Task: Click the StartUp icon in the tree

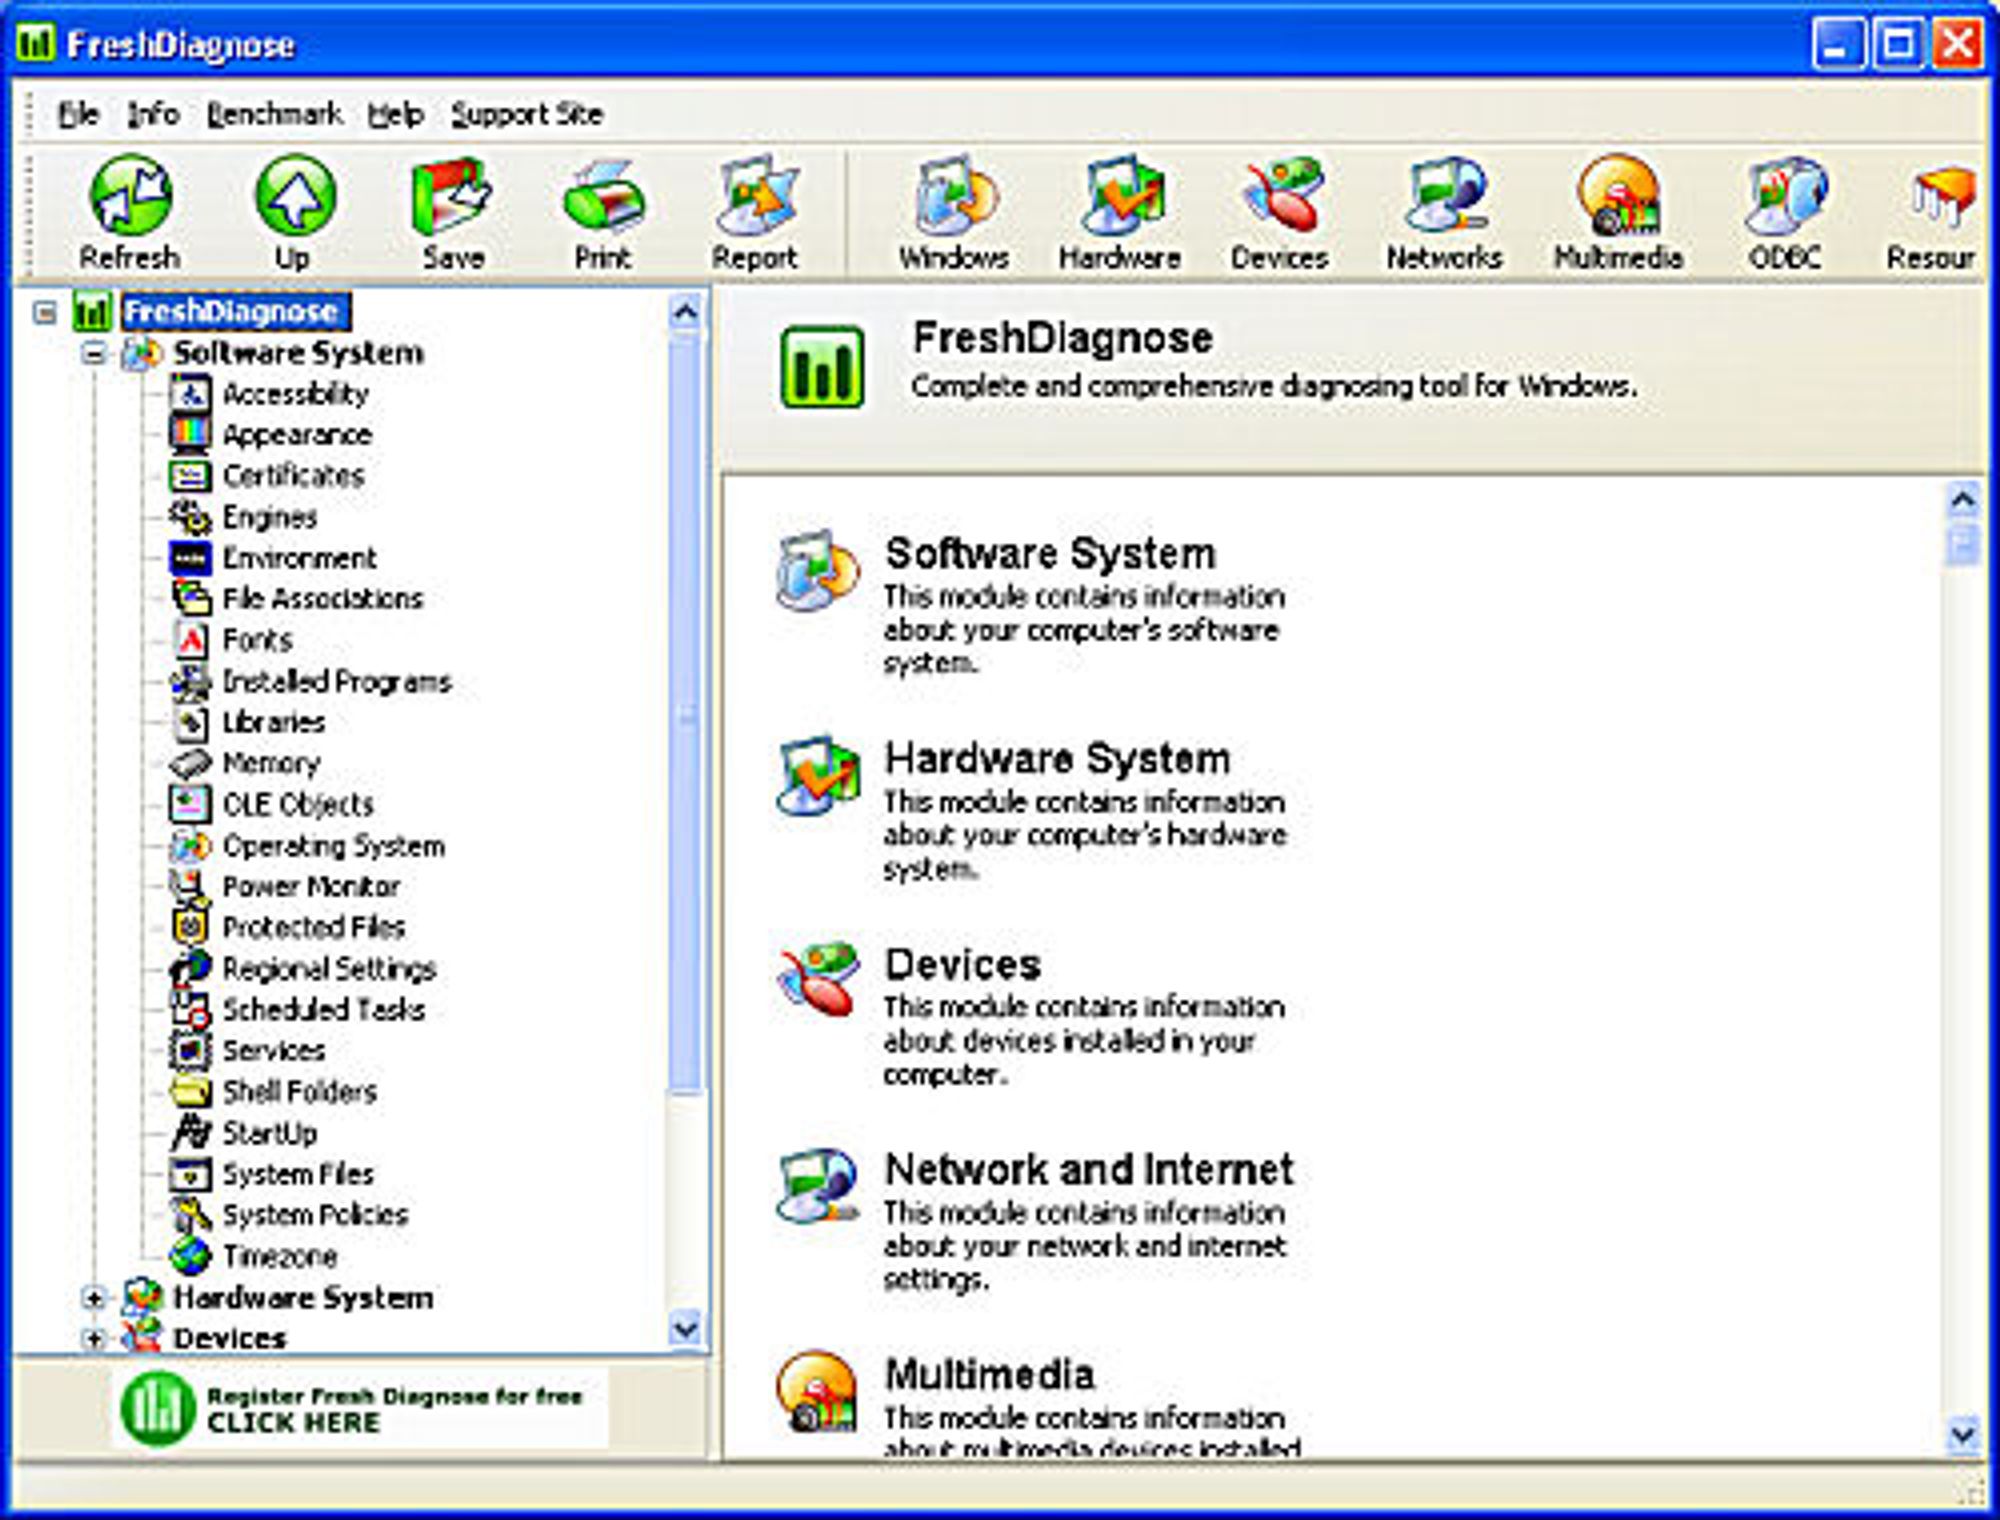Action: pos(189,1132)
